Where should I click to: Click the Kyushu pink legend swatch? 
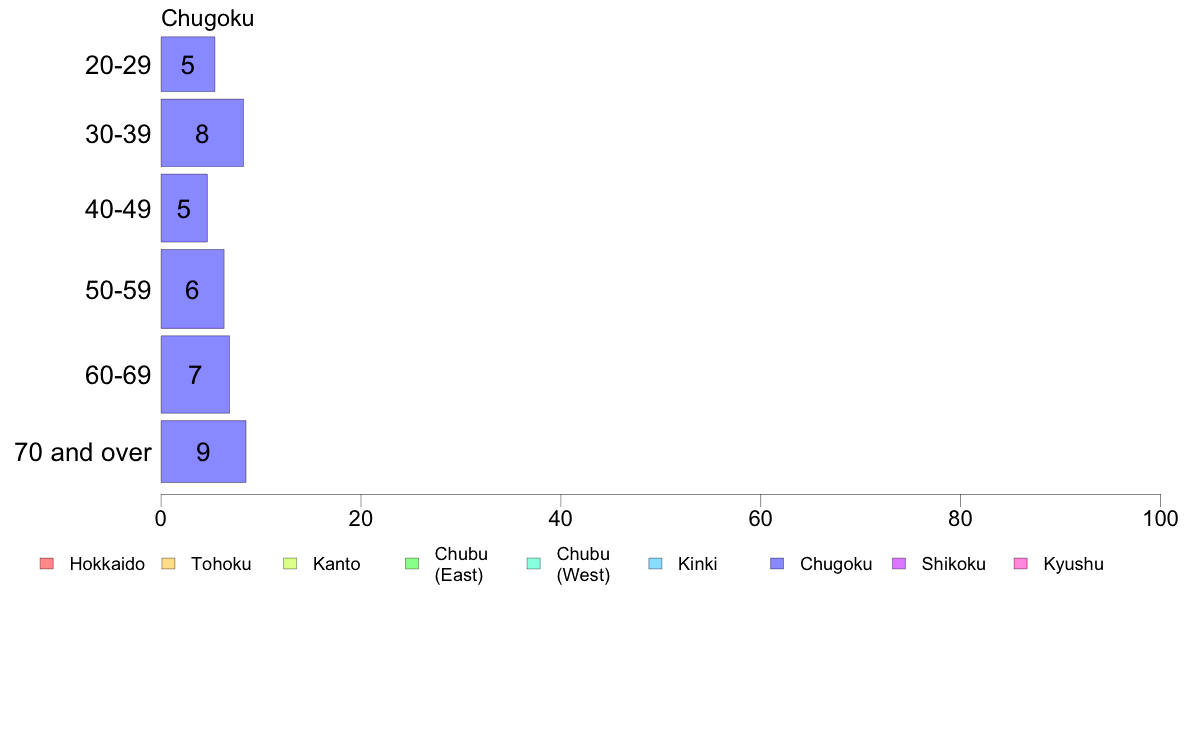click(x=1021, y=563)
